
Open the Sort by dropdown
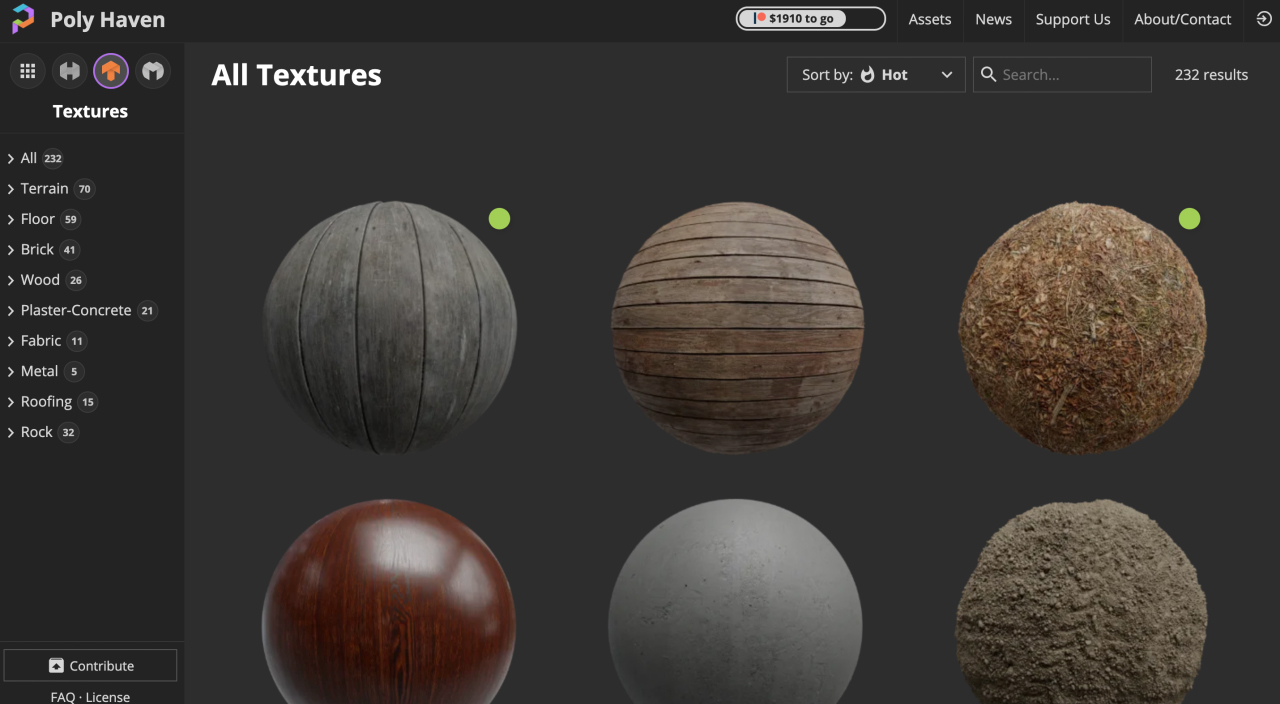point(877,75)
